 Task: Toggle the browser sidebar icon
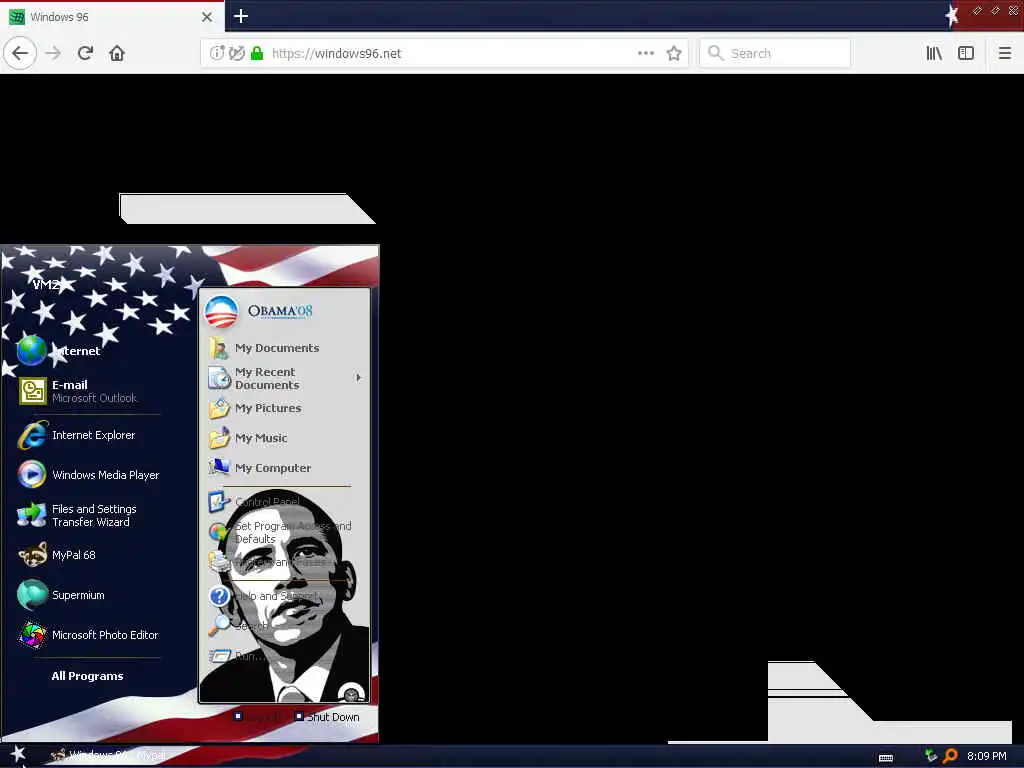(x=966, y=54)
